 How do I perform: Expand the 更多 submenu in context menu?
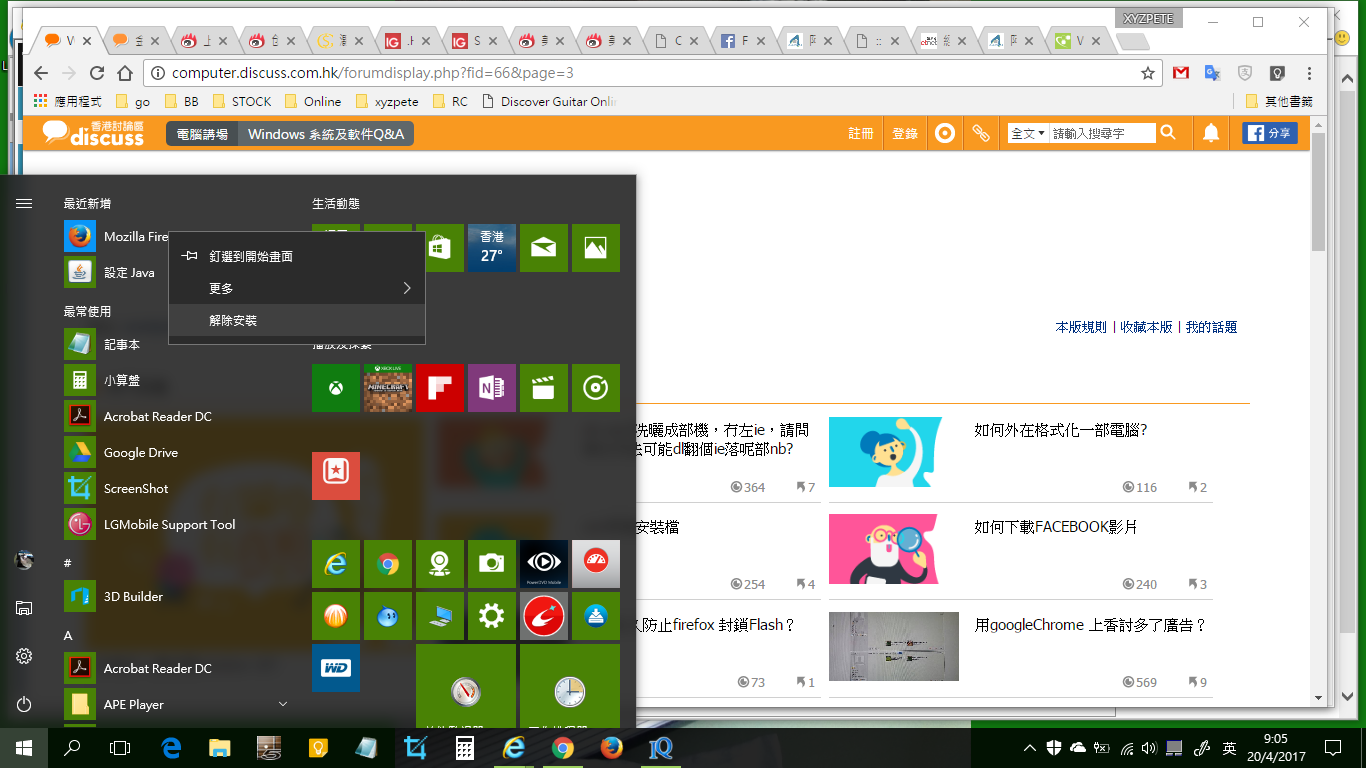point(297,288)
